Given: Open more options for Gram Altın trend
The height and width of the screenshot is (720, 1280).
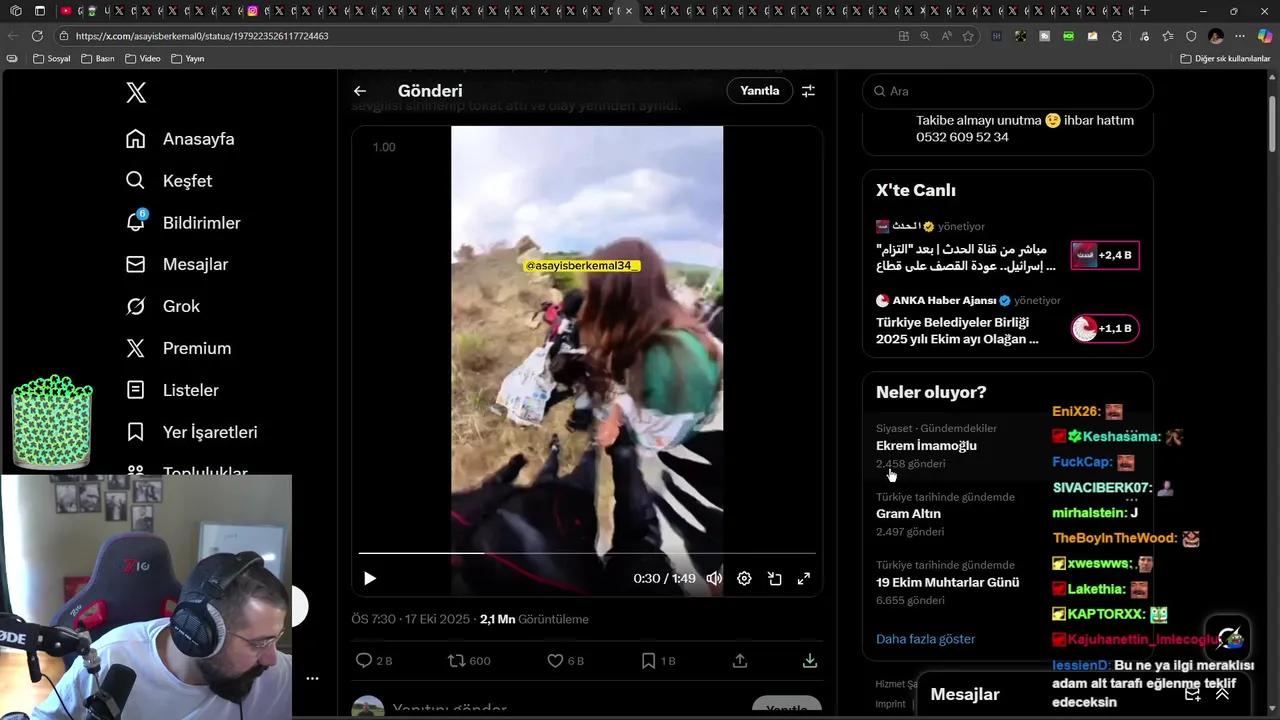Looking at the screenshot, I should point(1131,499).
